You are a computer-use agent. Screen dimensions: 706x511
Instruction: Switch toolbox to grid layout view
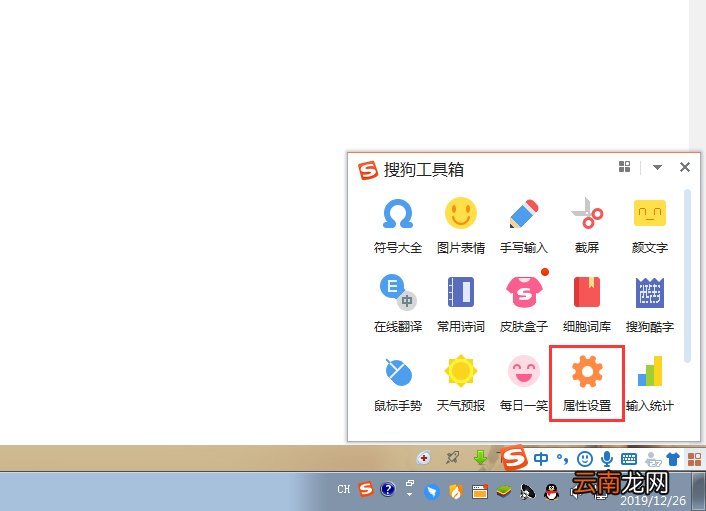625,167
